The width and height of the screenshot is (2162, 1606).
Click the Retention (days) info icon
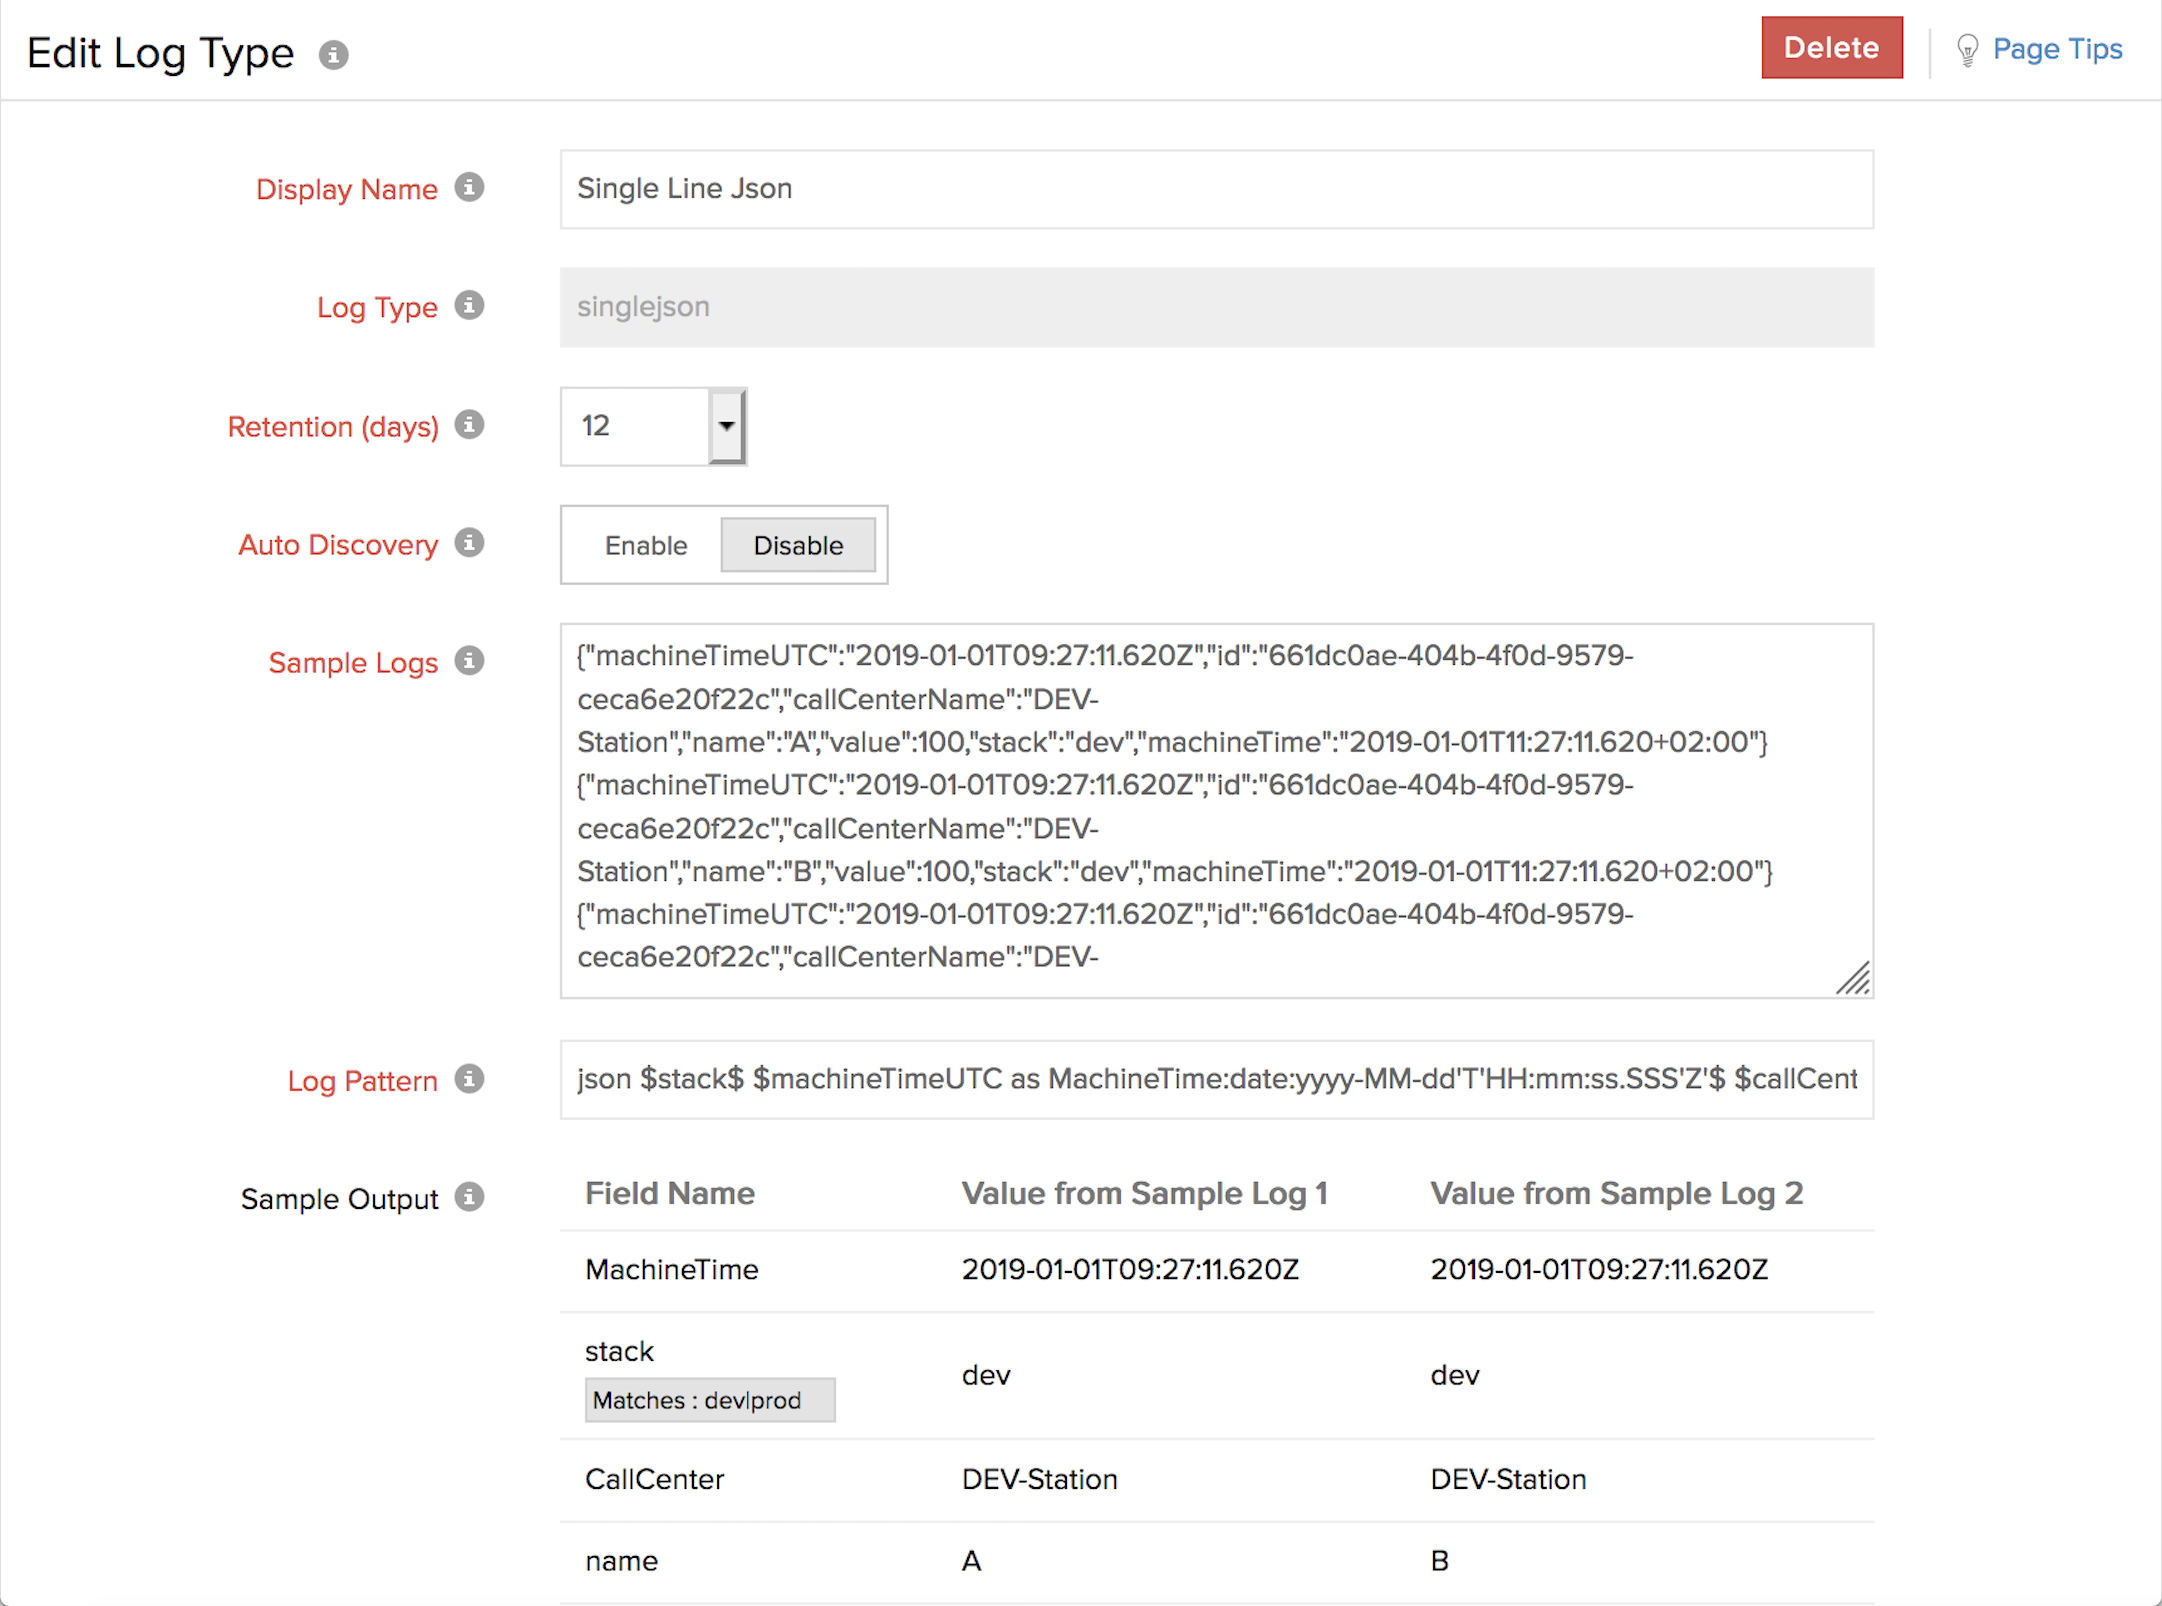469,425
